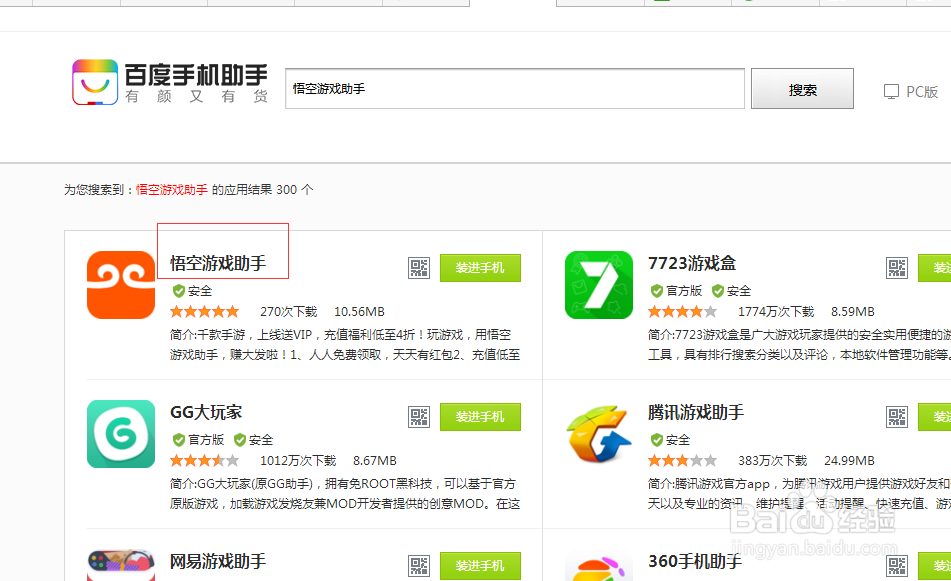This screenshot has width=951, height=581.
Task: Click the 搜索 search button
Action: coord(802,89)
